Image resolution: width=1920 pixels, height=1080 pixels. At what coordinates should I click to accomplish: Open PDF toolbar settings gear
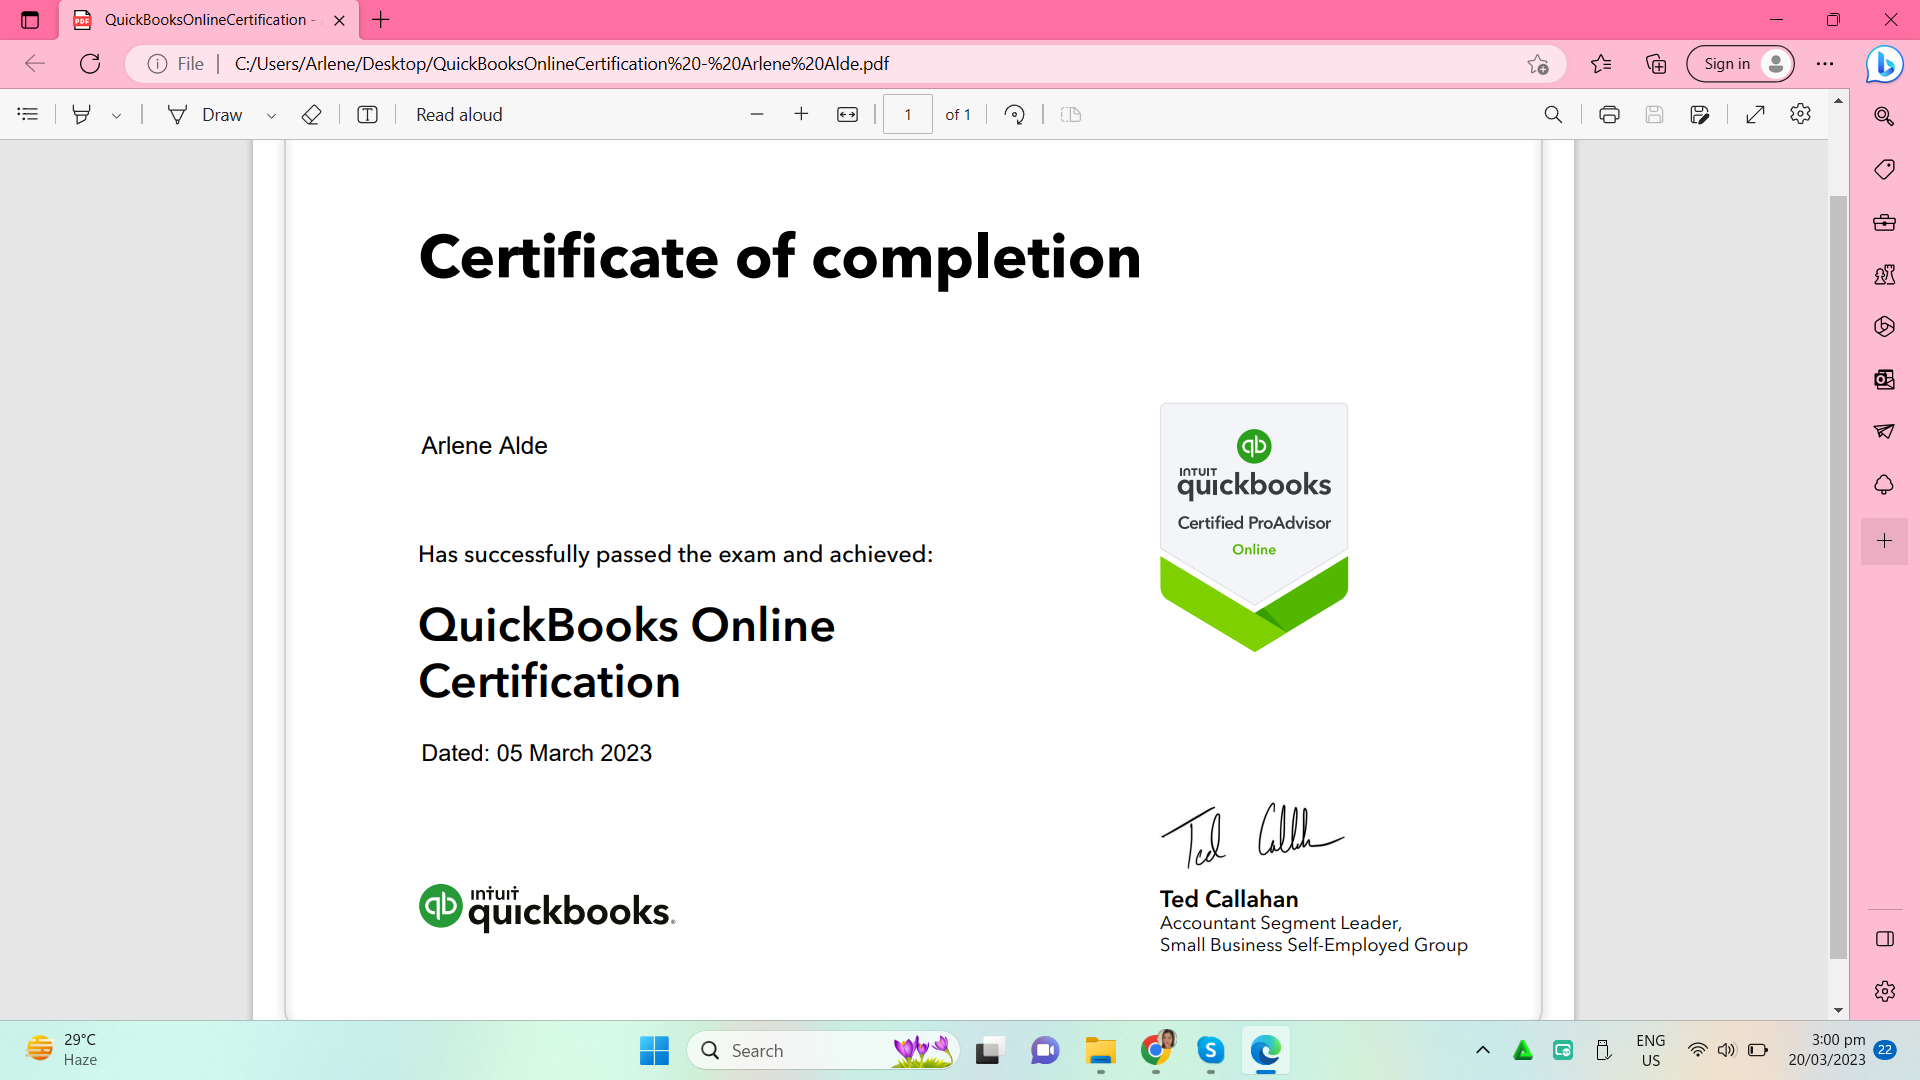(x=1800, y=114)
